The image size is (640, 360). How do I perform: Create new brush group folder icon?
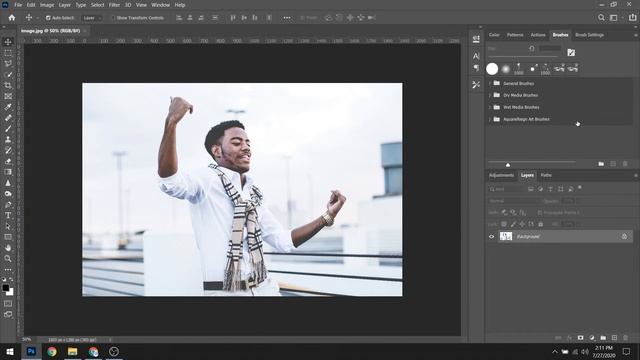pyautogui.click(x=601, y=164)
